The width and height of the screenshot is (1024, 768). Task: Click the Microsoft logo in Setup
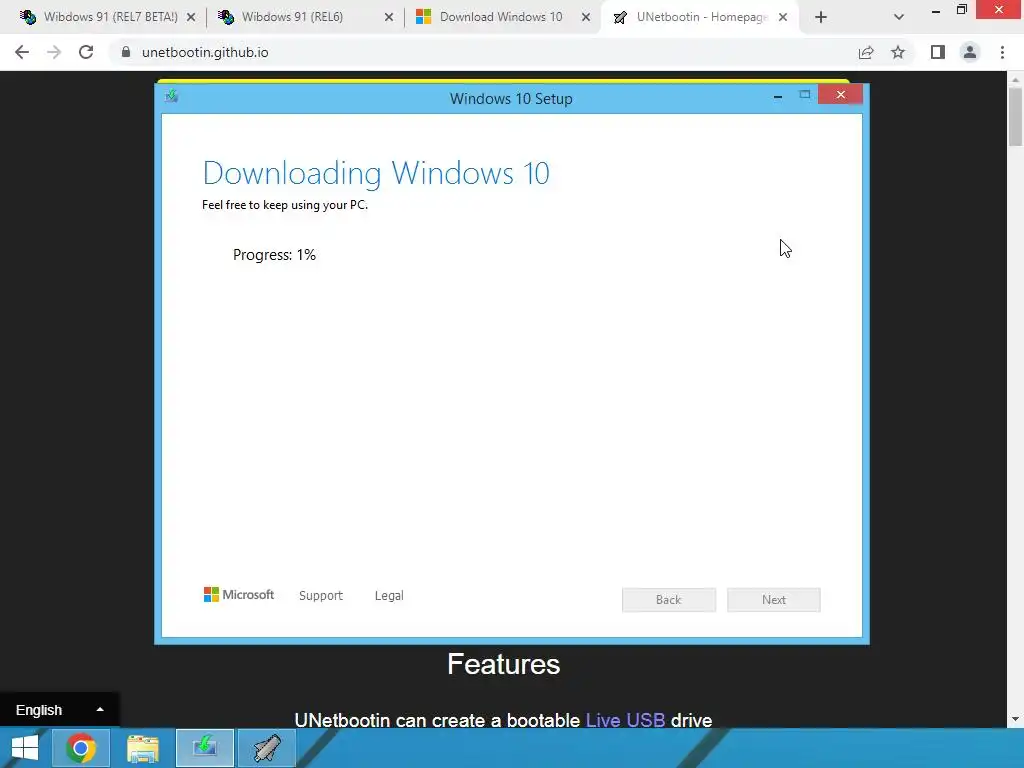point(239,595)
